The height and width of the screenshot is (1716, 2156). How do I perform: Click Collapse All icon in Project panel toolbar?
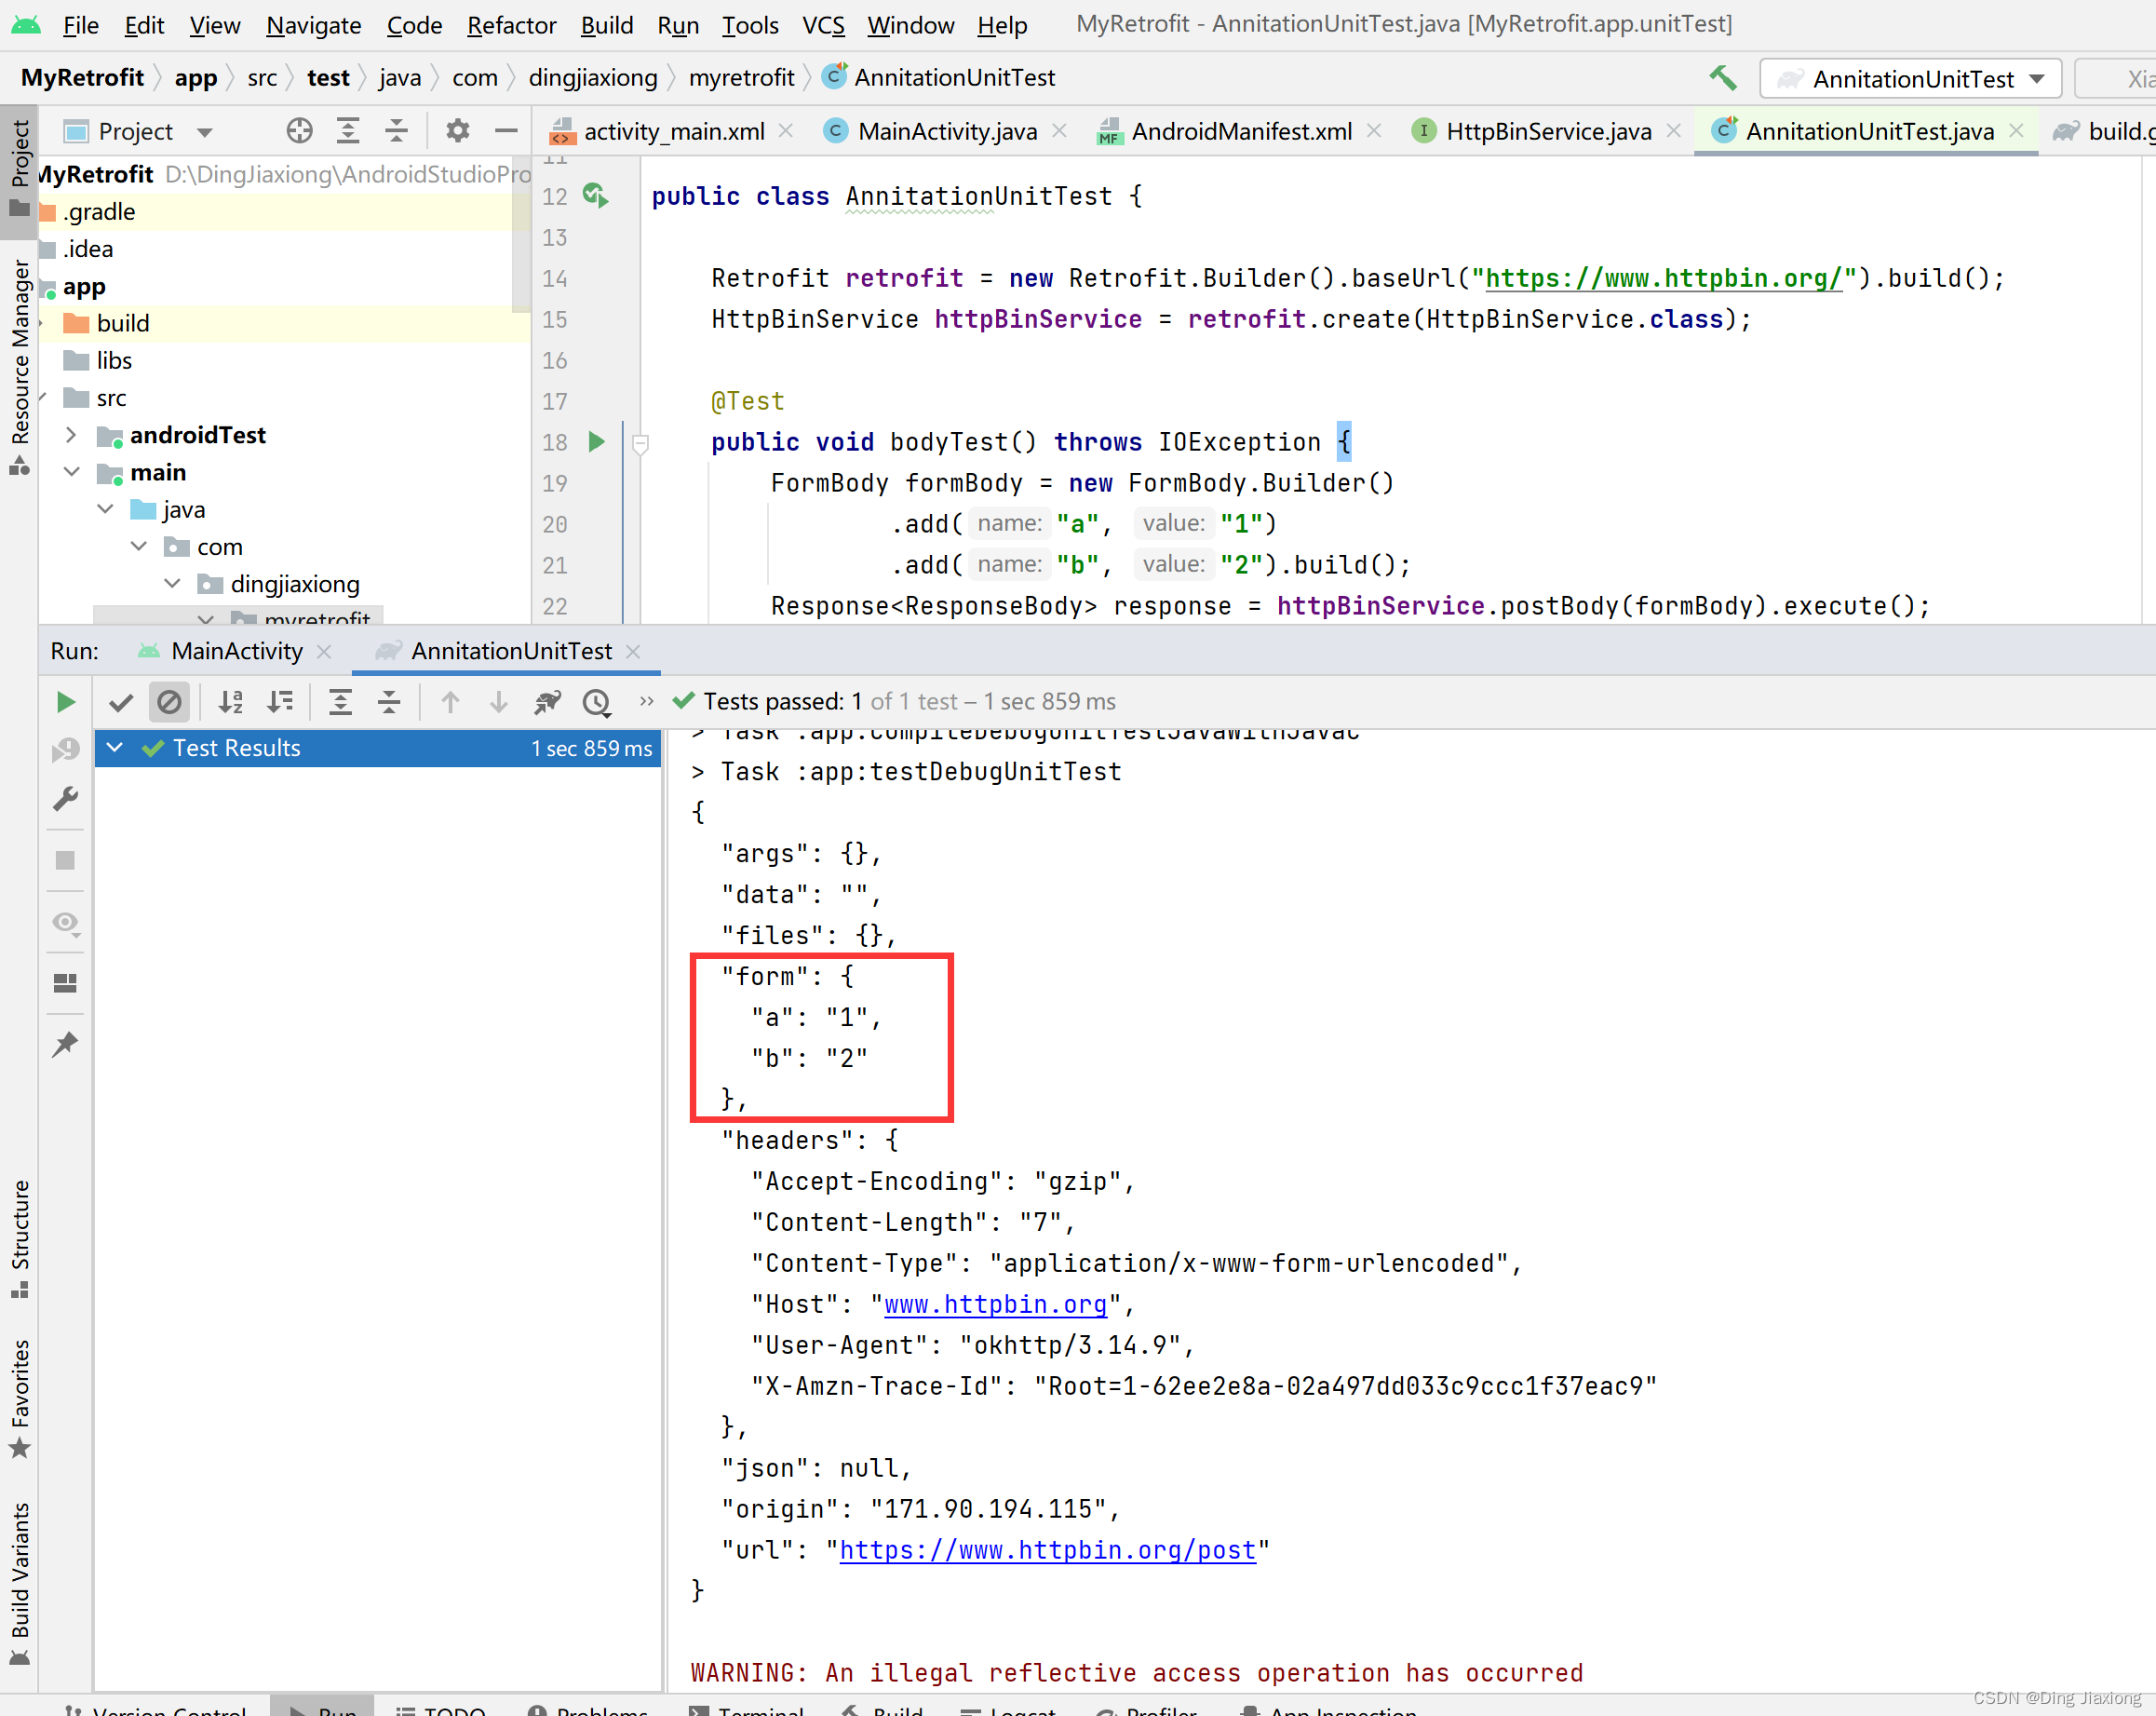tap(396, 131)
